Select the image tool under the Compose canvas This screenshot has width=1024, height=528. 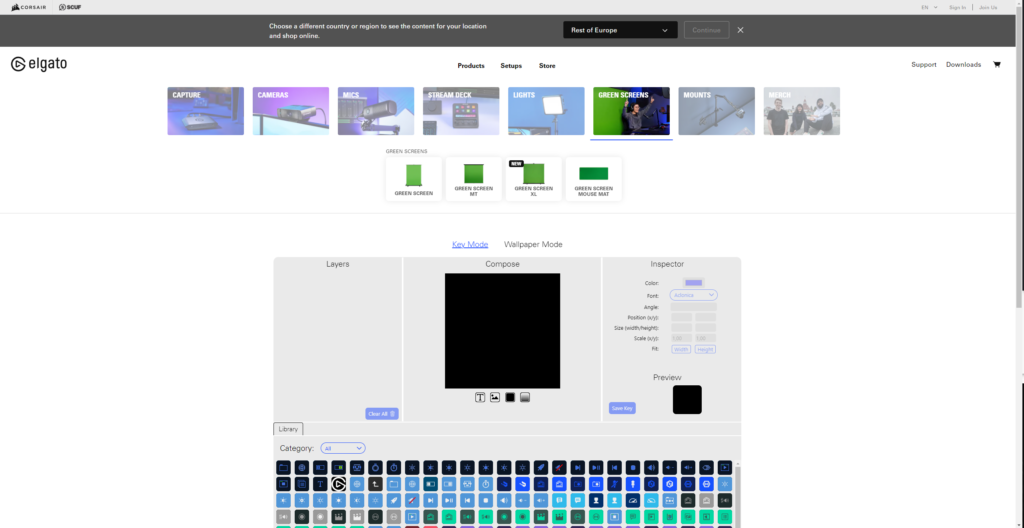[495, 397]
